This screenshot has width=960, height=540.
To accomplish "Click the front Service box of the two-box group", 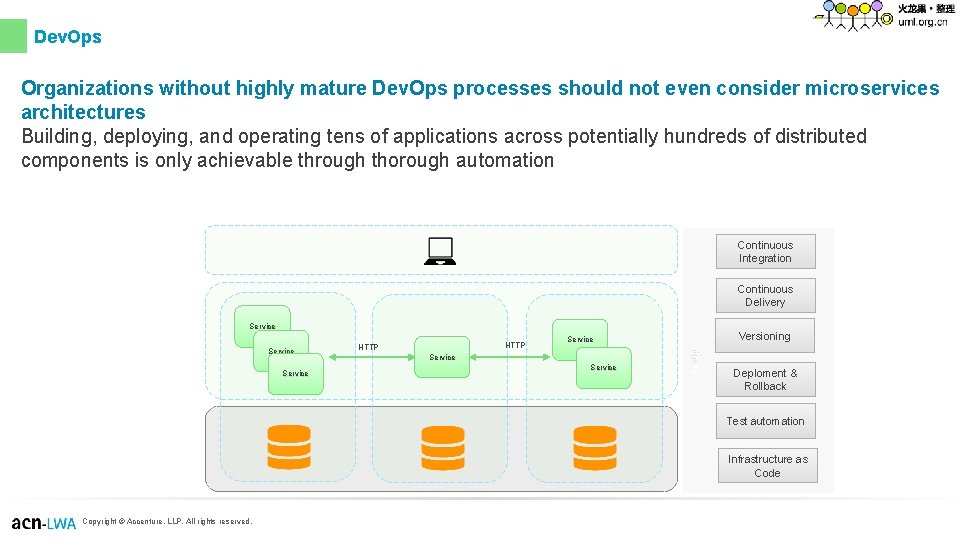I will (x=604, y=368).
